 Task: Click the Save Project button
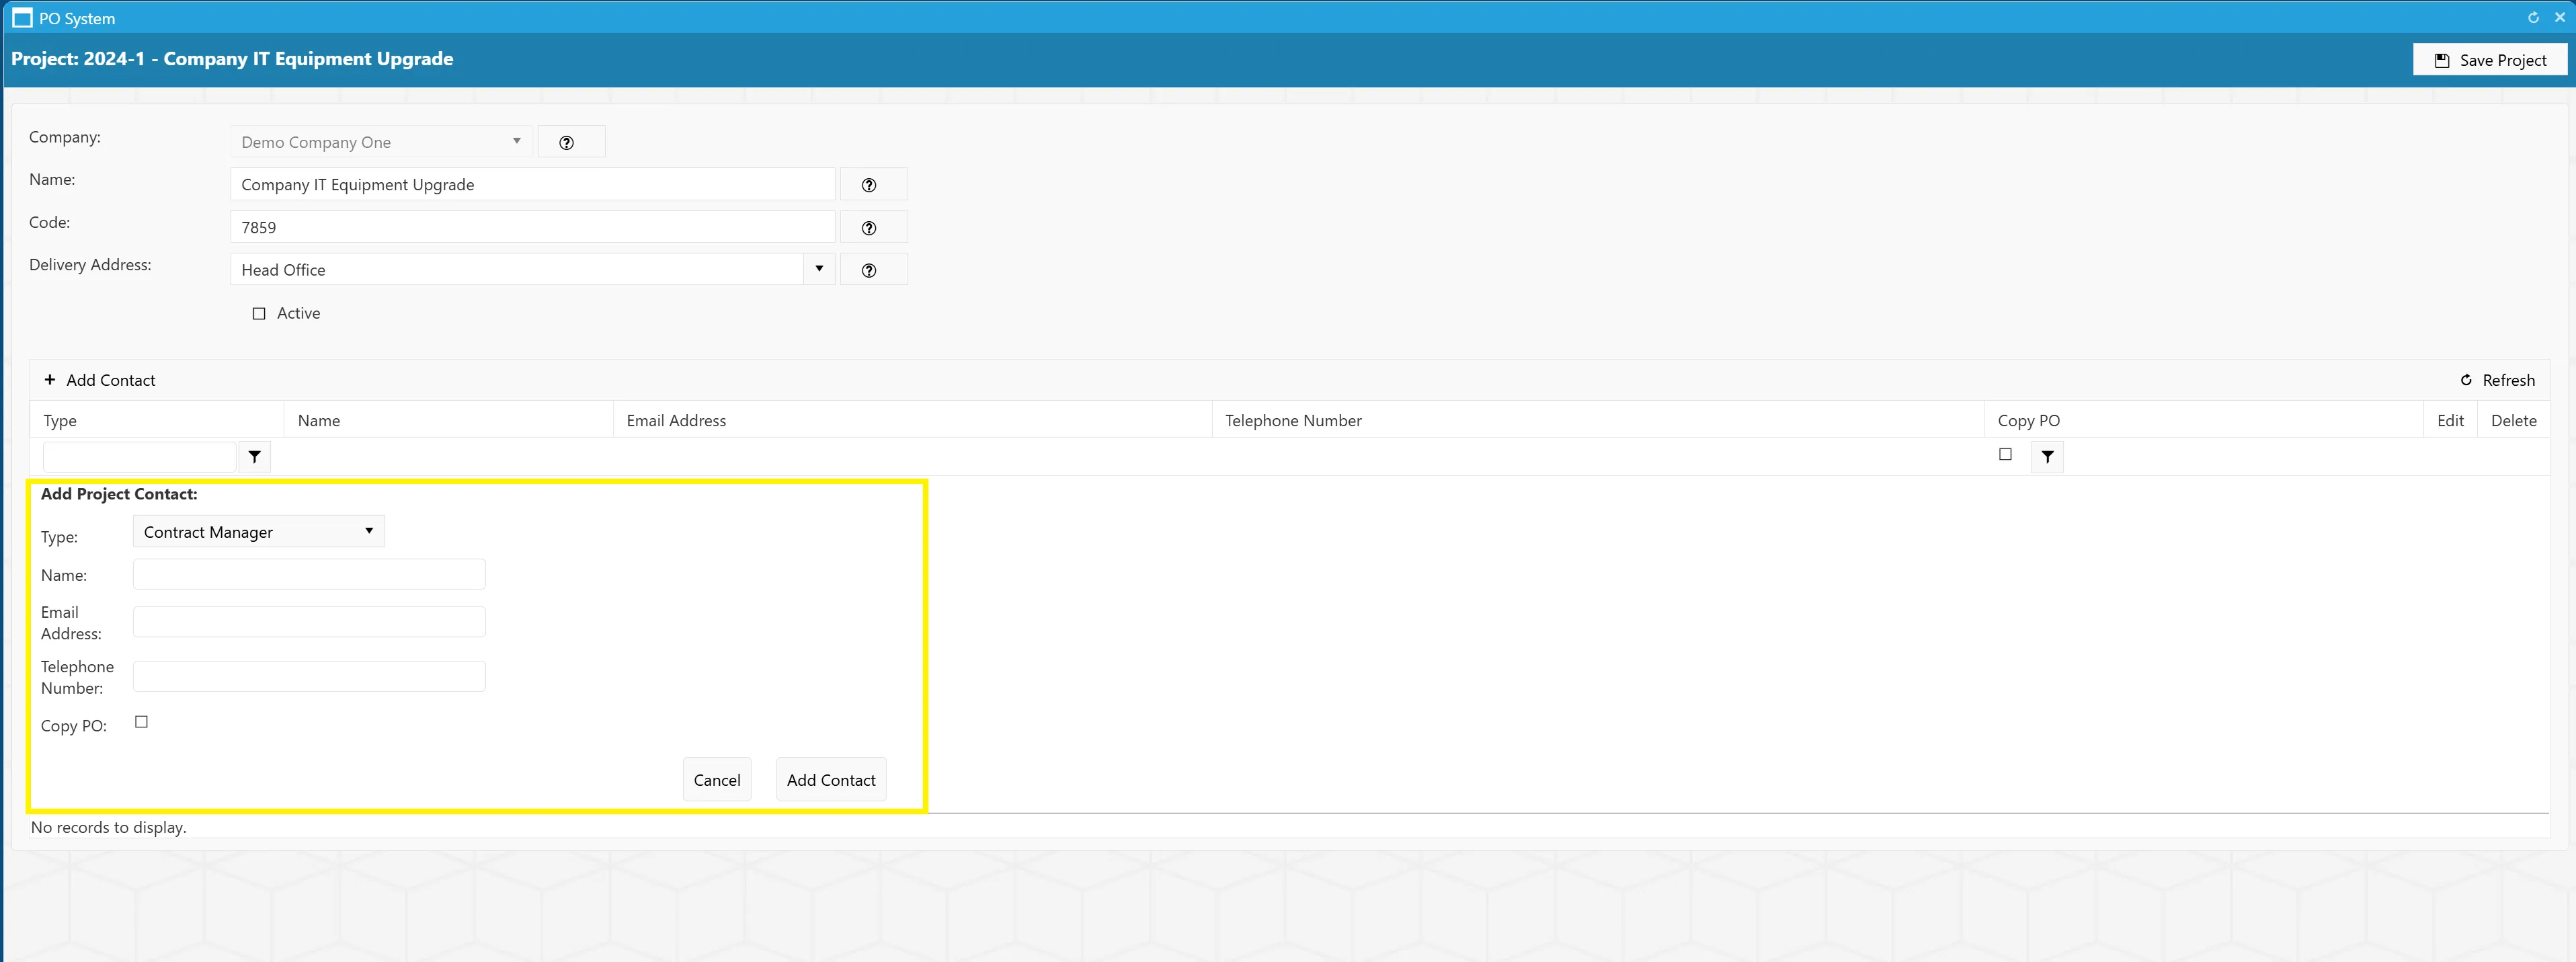2489,60
